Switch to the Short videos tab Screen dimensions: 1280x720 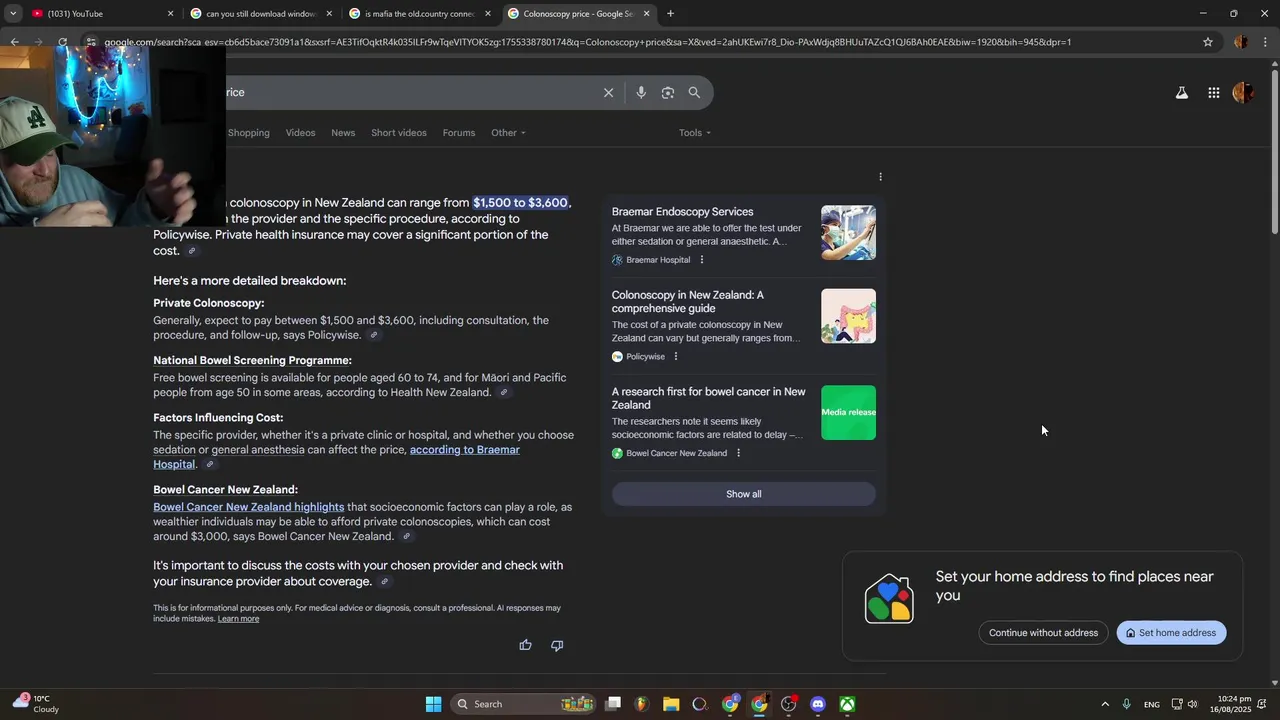[399, 133]
